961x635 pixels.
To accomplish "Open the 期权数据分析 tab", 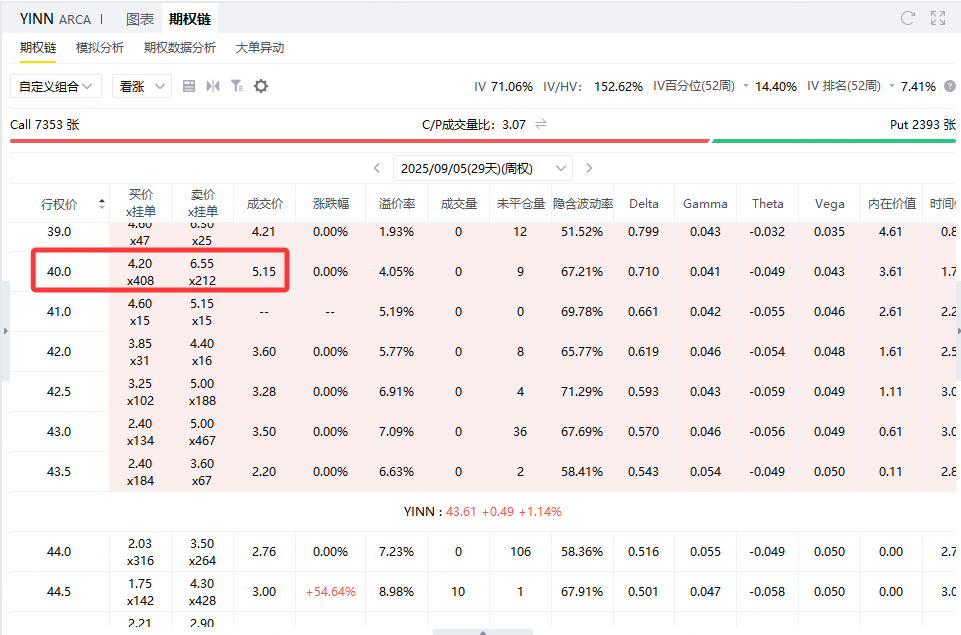I will tap(180, 48).
